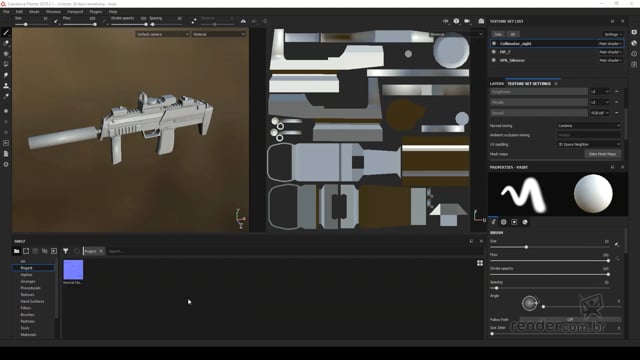
Task: Open the Default camera dropdown
Action: [x=162, y=34]
